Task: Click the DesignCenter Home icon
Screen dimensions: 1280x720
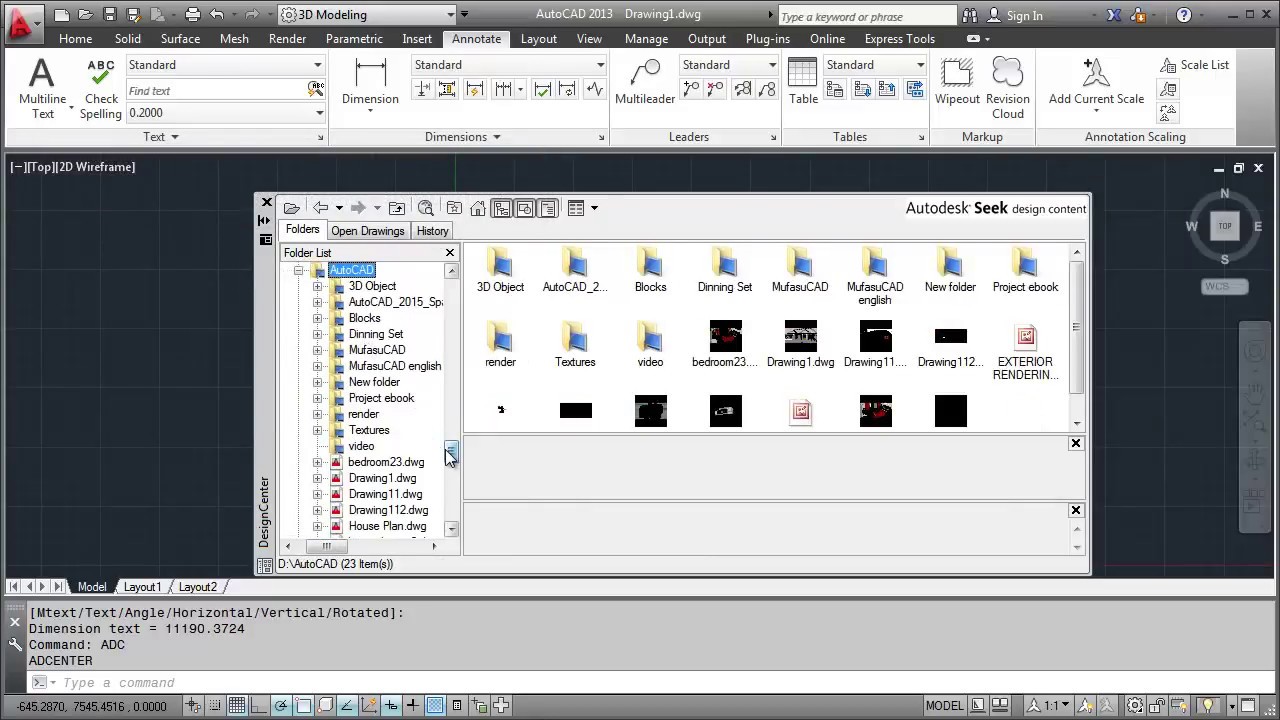Action: tap(478, 208)
